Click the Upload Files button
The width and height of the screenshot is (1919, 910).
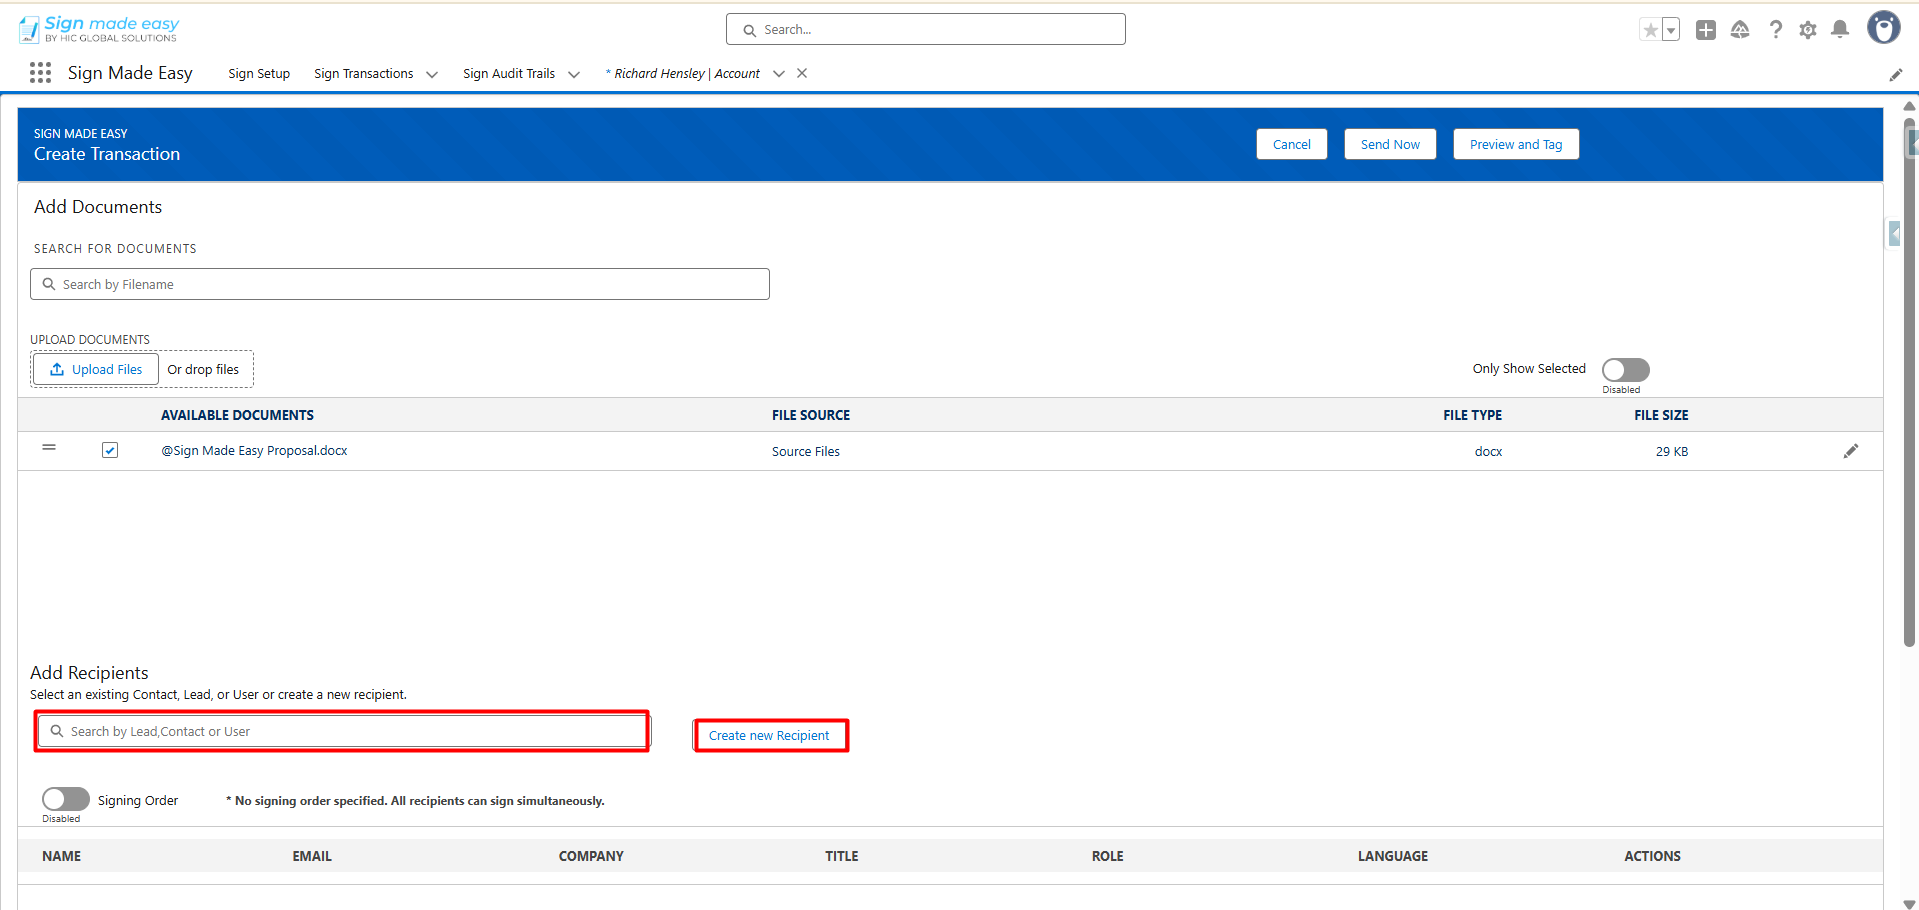(x=96, y=369)
